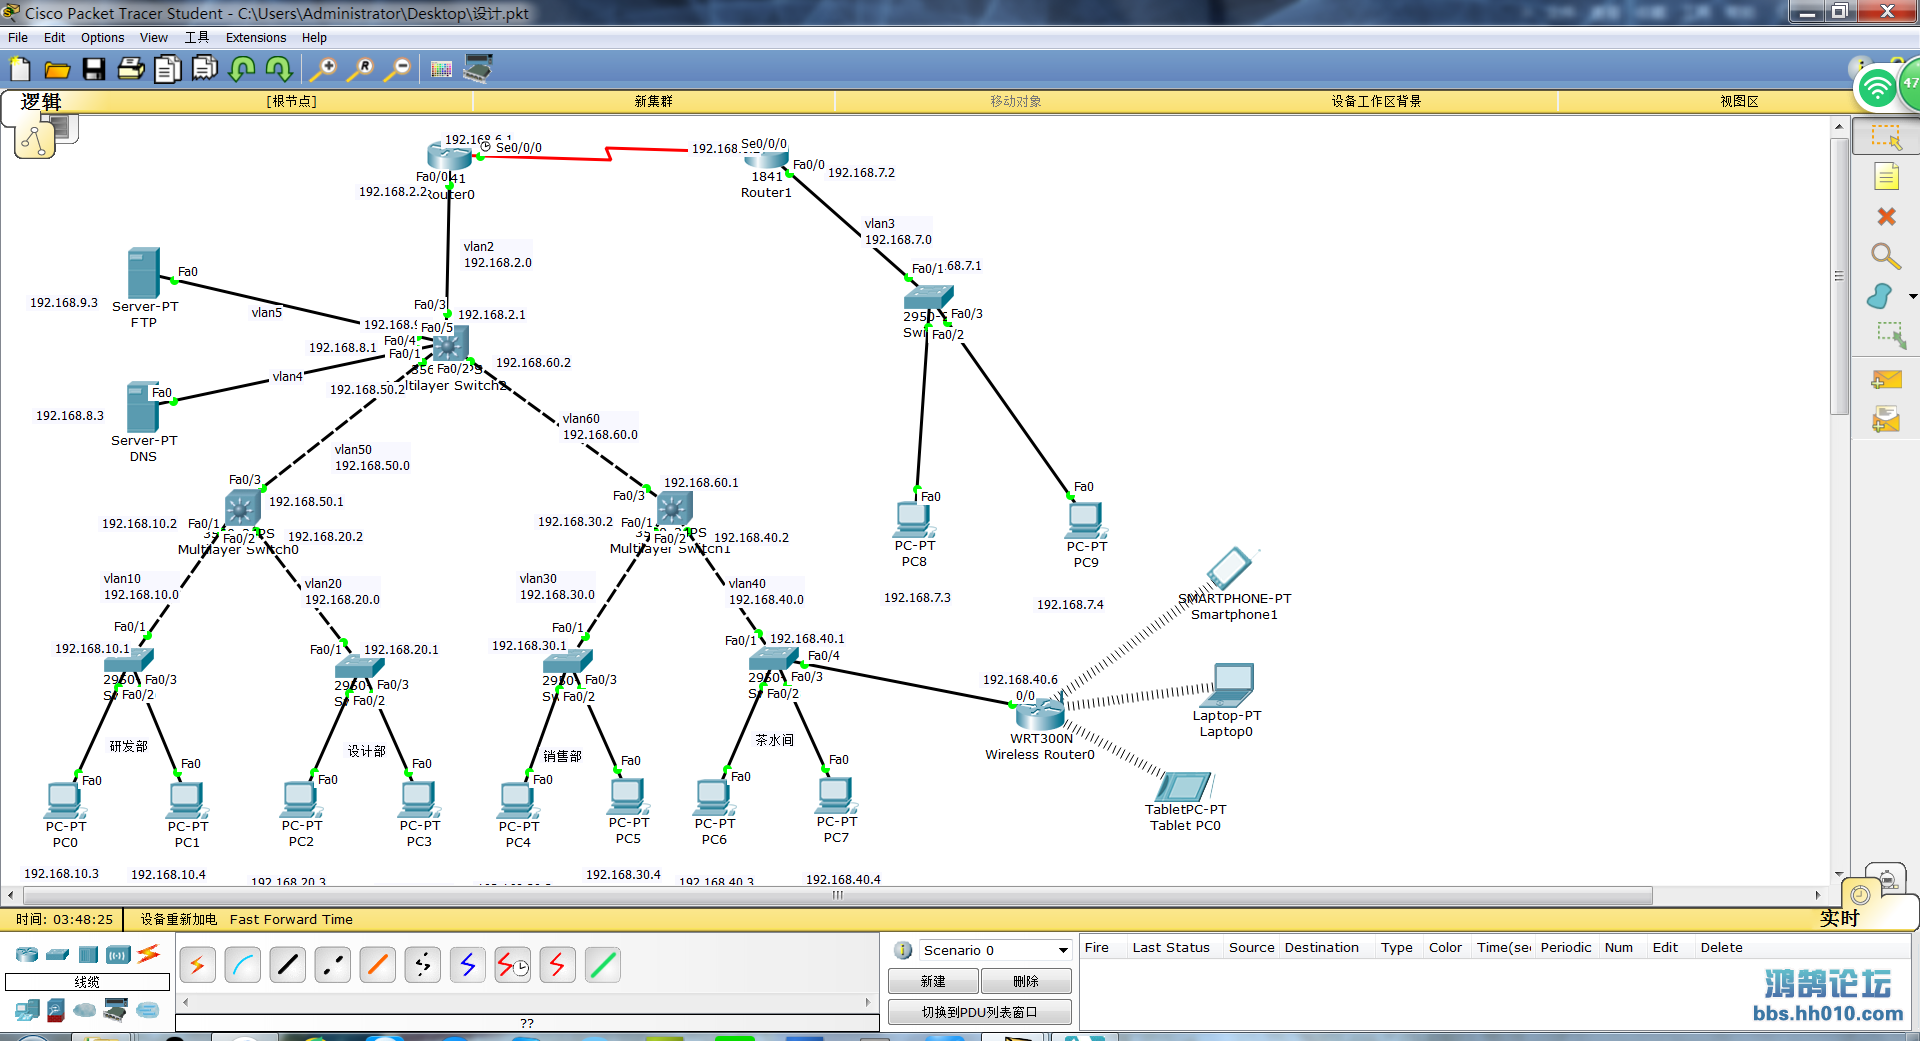Open a file with the folder icon
Image resolution: width=1920 pixels, height=1041 pixels.
pyautogui.click(x=57, y=69)
